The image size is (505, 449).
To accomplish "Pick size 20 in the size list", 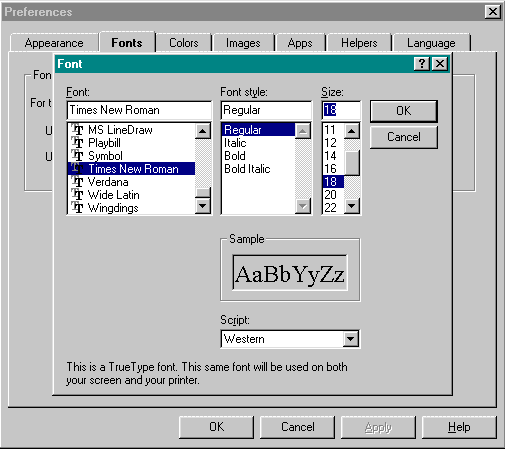I will [x=333, y=195].
